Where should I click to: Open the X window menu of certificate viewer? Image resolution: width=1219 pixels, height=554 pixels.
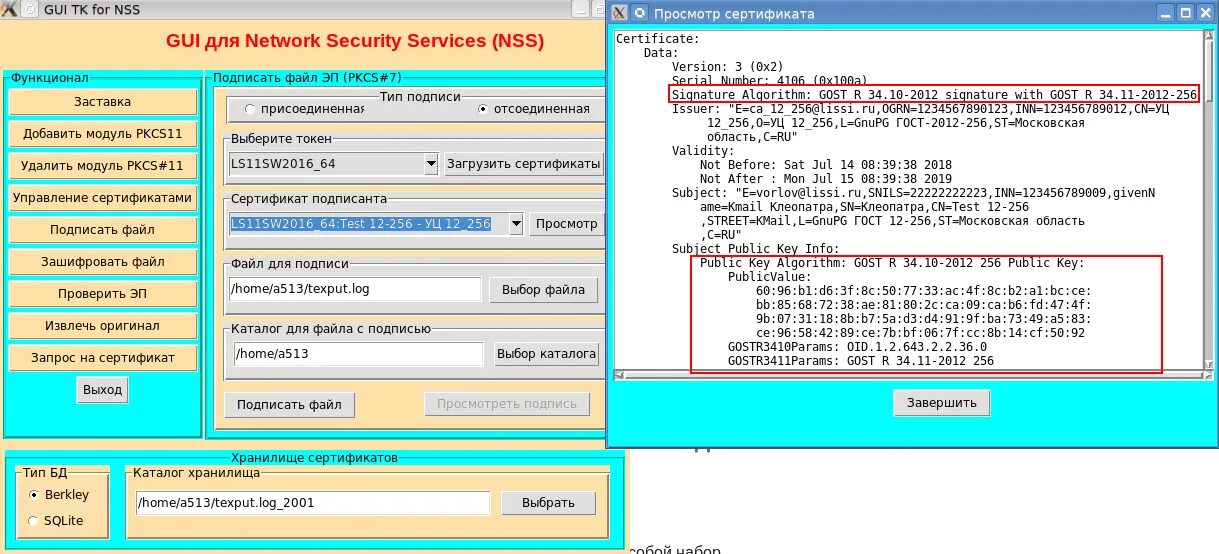point(620,13)
